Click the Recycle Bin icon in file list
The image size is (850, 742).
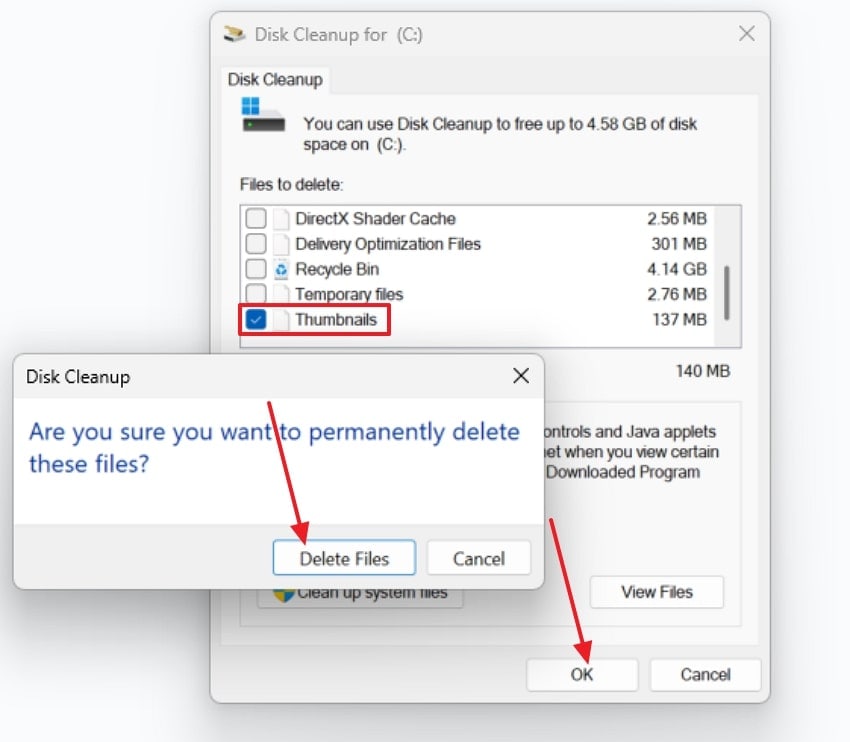click(281, 269)
